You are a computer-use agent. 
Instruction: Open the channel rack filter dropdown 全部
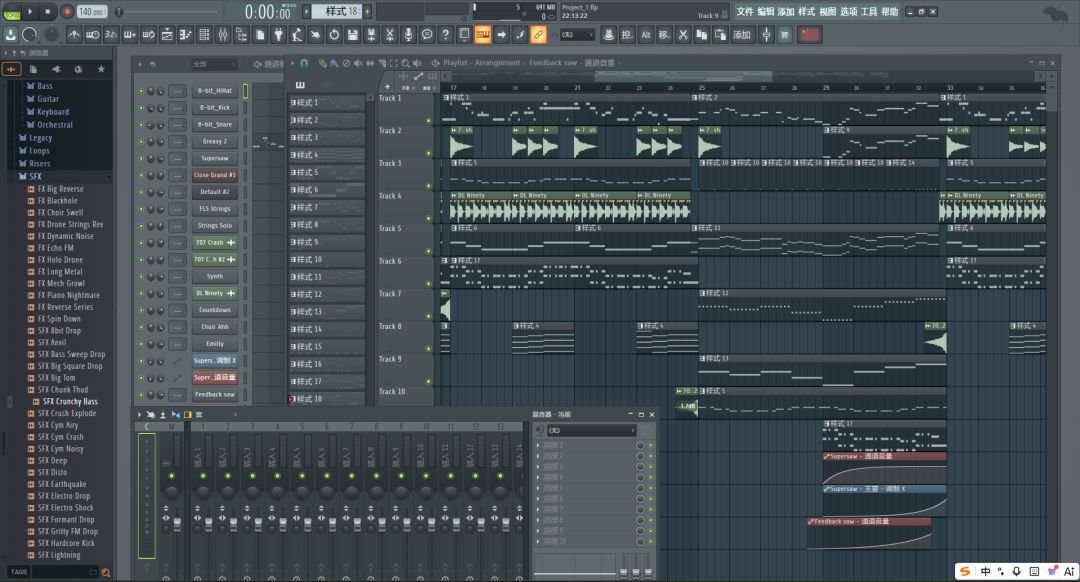click(x=214, y=64)
